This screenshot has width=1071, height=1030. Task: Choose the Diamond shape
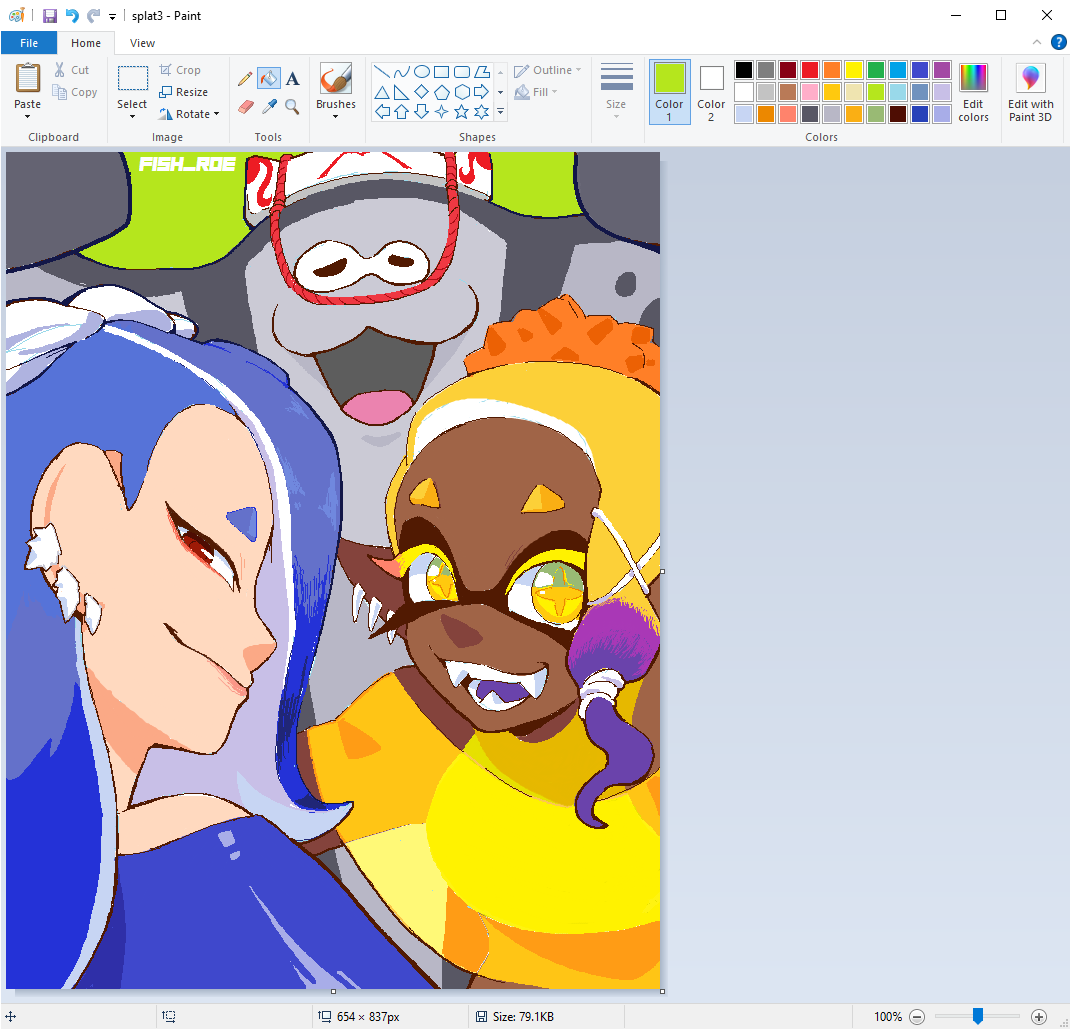point(422,92)
